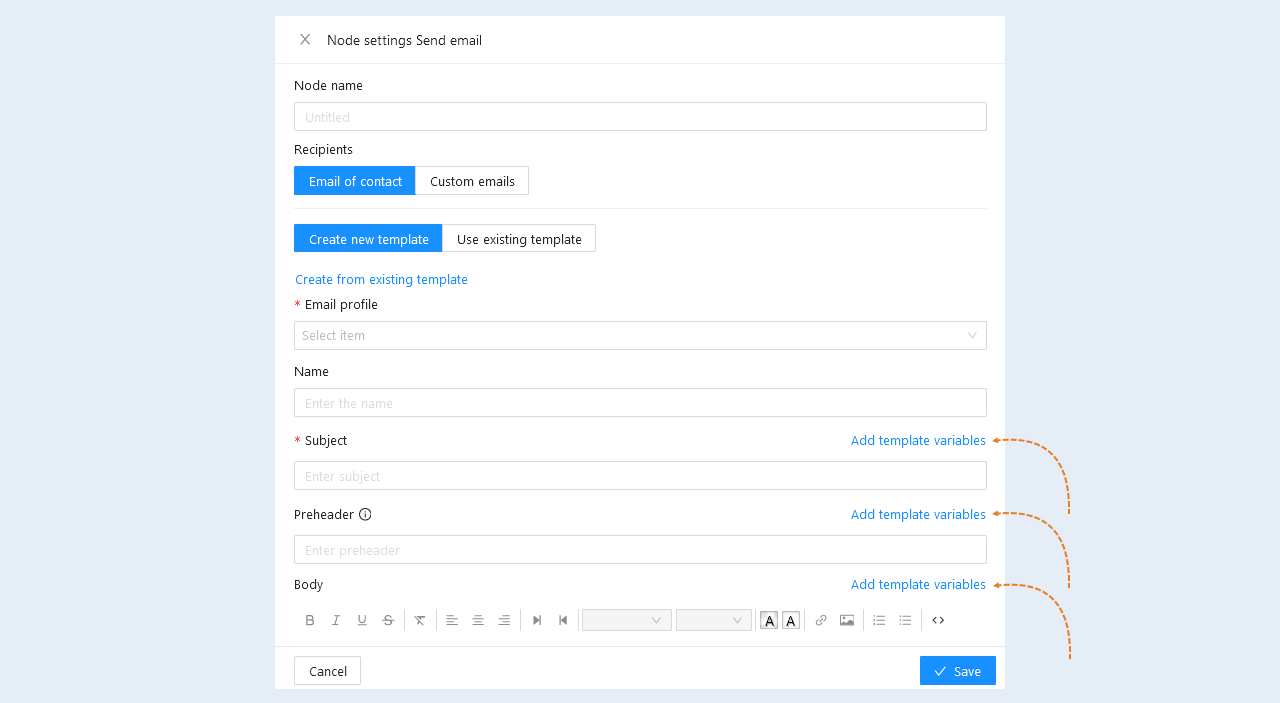Toggle bold formatting in Body toolbar
The height and width of the screenshot is (703, 1280).
pyautogui.click(x=310, y=620)
